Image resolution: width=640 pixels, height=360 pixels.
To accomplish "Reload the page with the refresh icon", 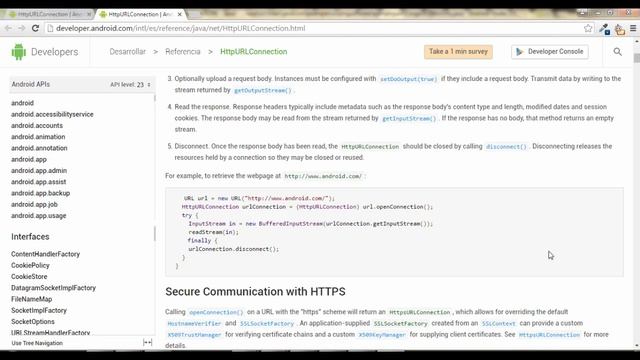I will coord(36,28).
